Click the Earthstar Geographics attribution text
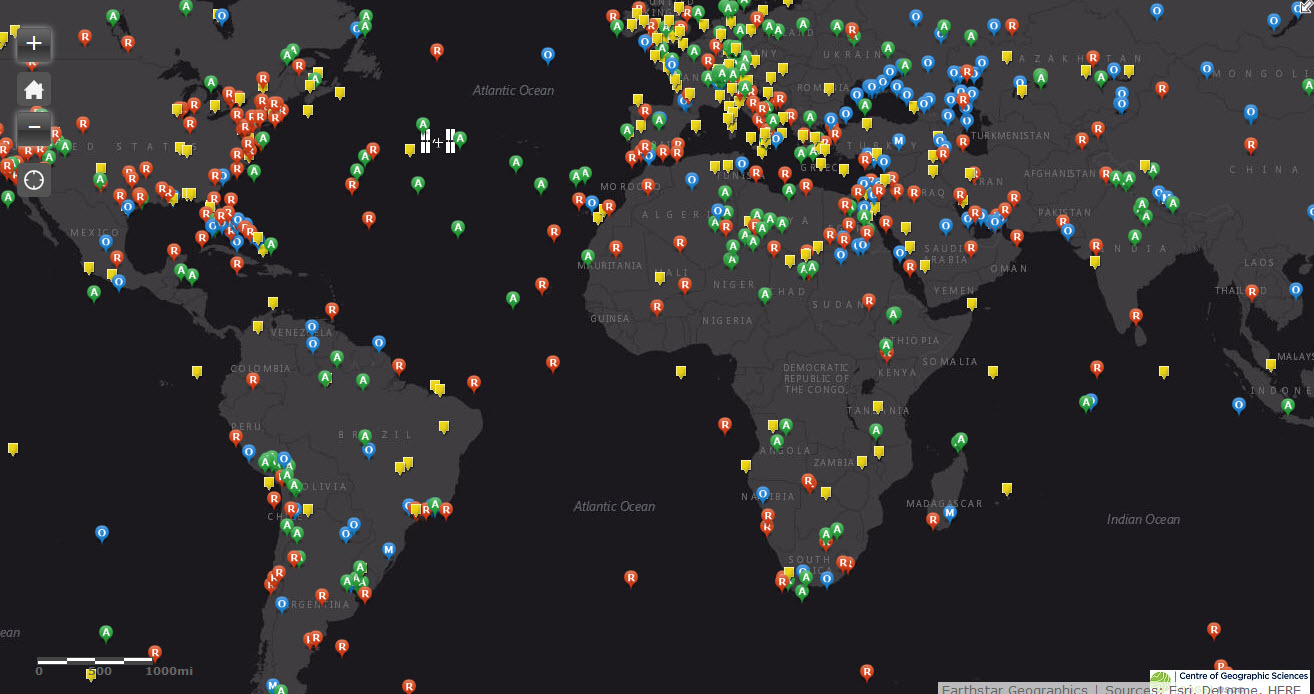Image resolution: width=1314 pixels, height=694 pixels. point(1015,689)
